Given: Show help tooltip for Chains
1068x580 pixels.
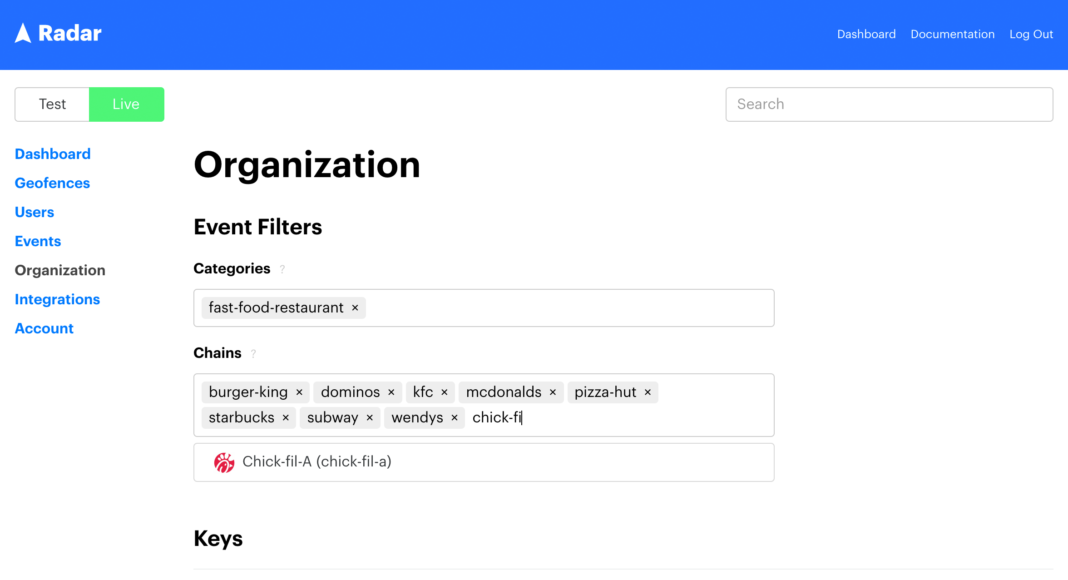Looking at the screenshot, I should coord(253,354).
